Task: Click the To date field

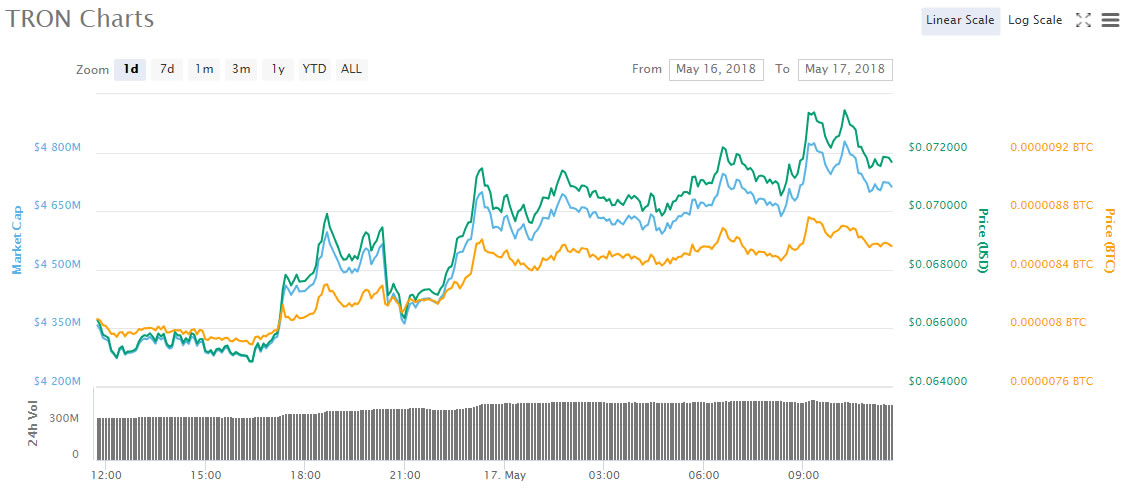Action: point(845,69)
